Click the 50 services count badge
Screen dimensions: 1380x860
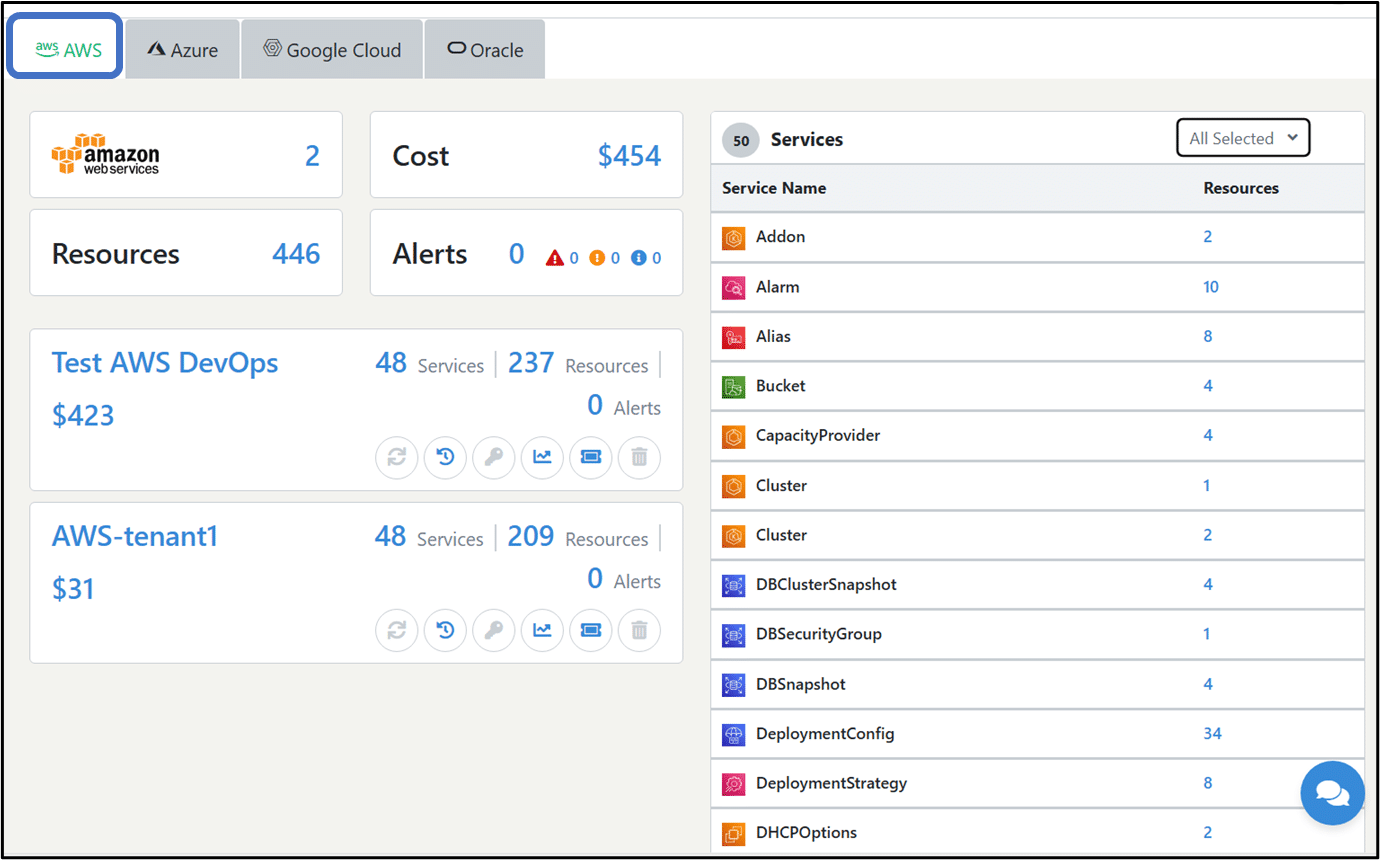point(741,141)
